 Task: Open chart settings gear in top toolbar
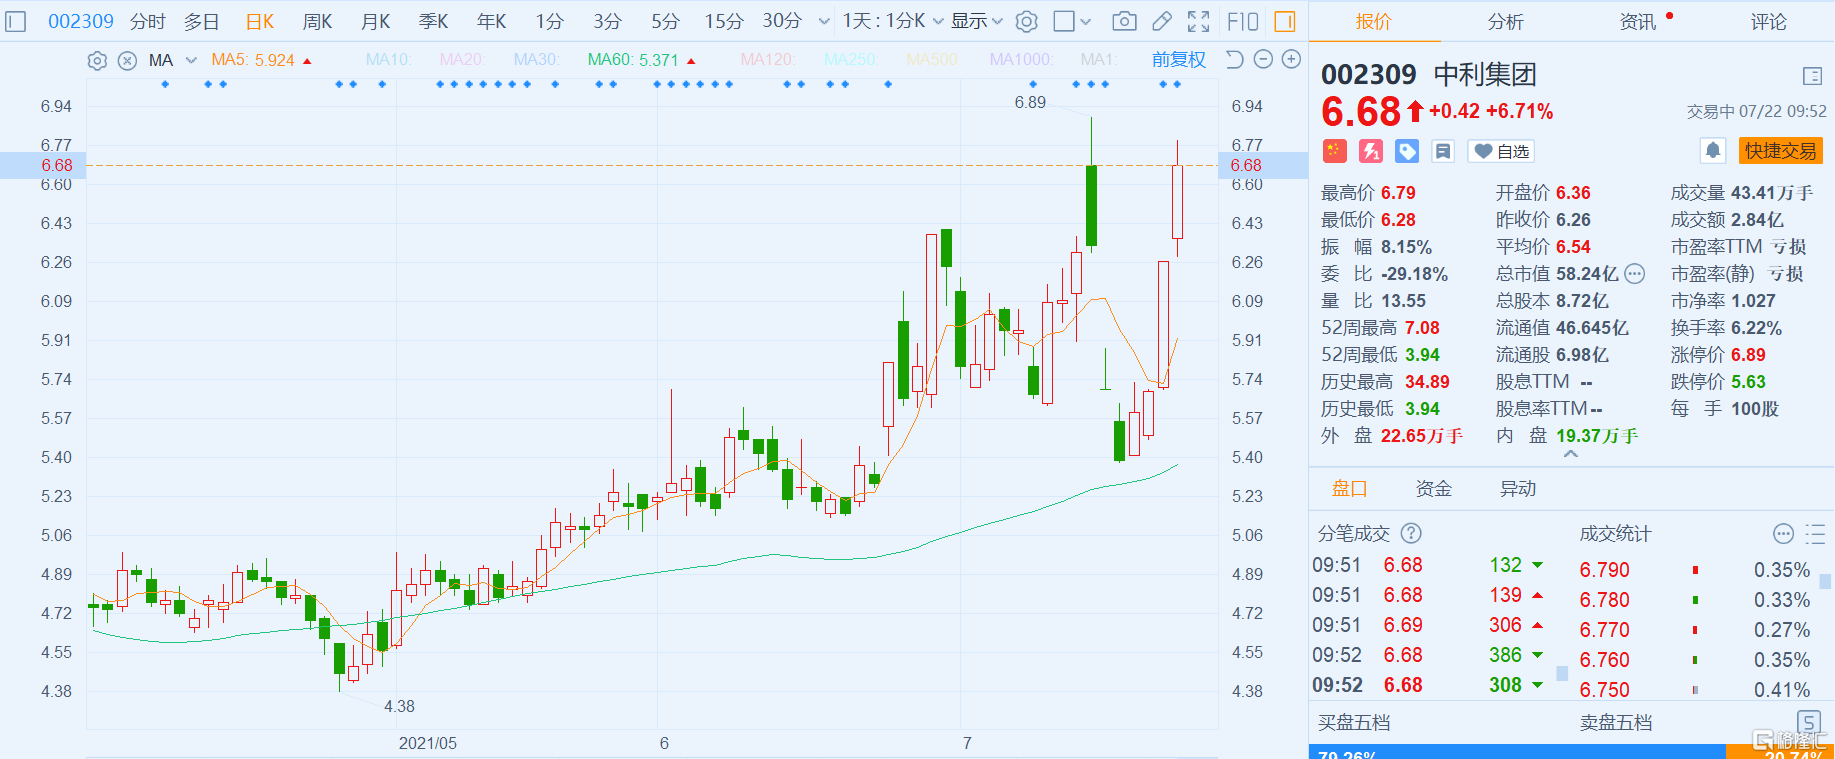tap(1026, 21)
